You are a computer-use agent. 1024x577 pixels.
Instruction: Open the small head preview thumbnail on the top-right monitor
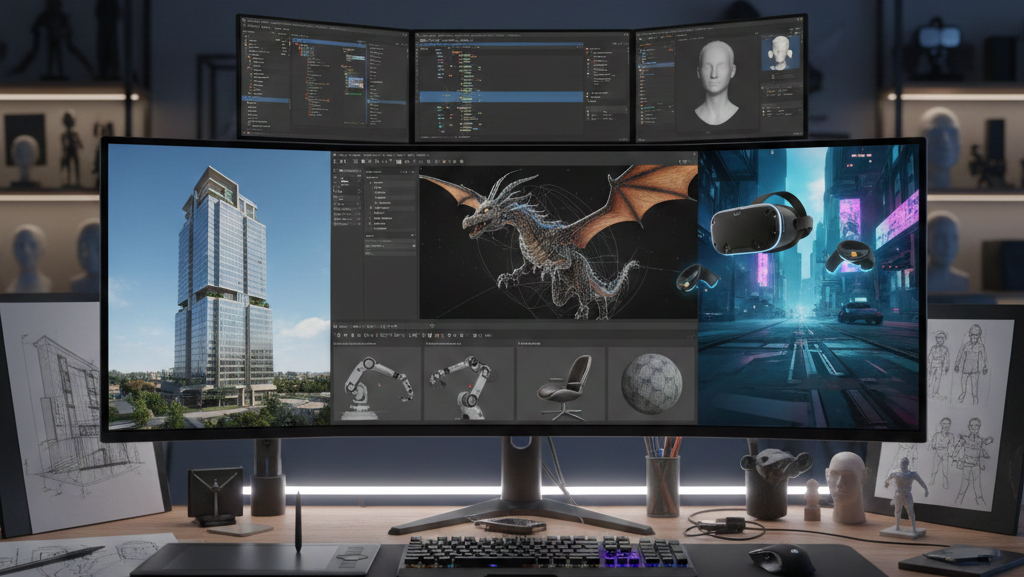pos(780,54)
